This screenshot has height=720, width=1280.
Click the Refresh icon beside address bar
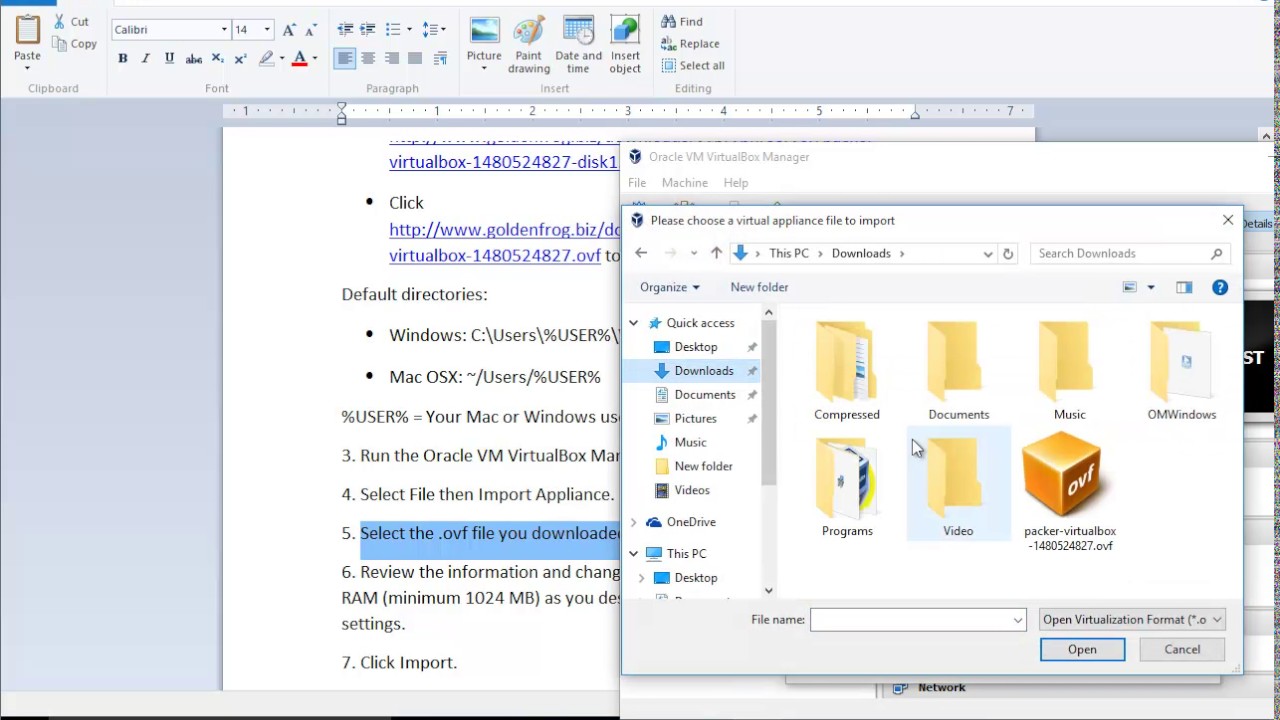coord(1008,254)
